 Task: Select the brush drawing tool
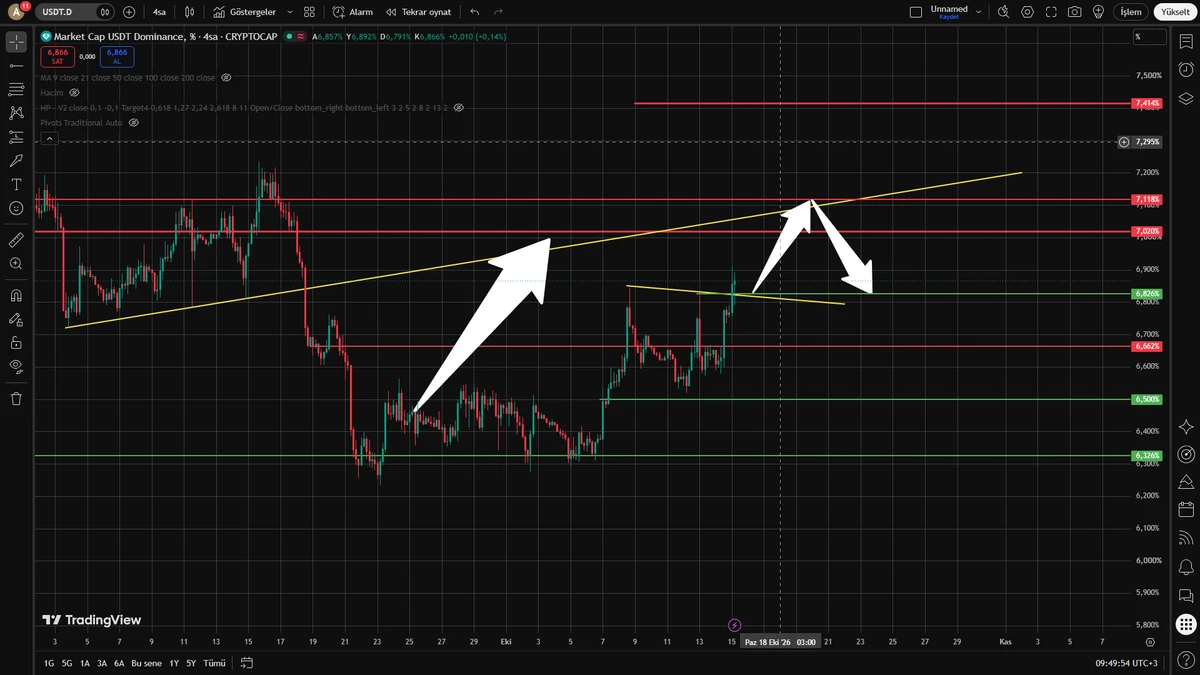(x=16, y=161)
